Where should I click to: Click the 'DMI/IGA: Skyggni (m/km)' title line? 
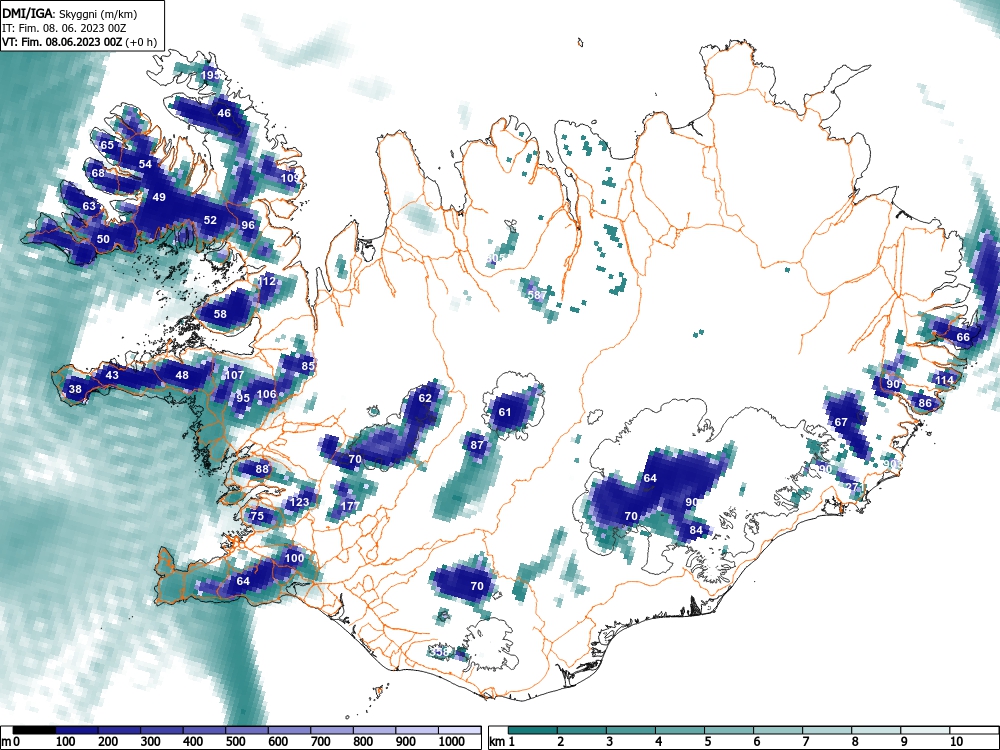(x=70, y=13)
